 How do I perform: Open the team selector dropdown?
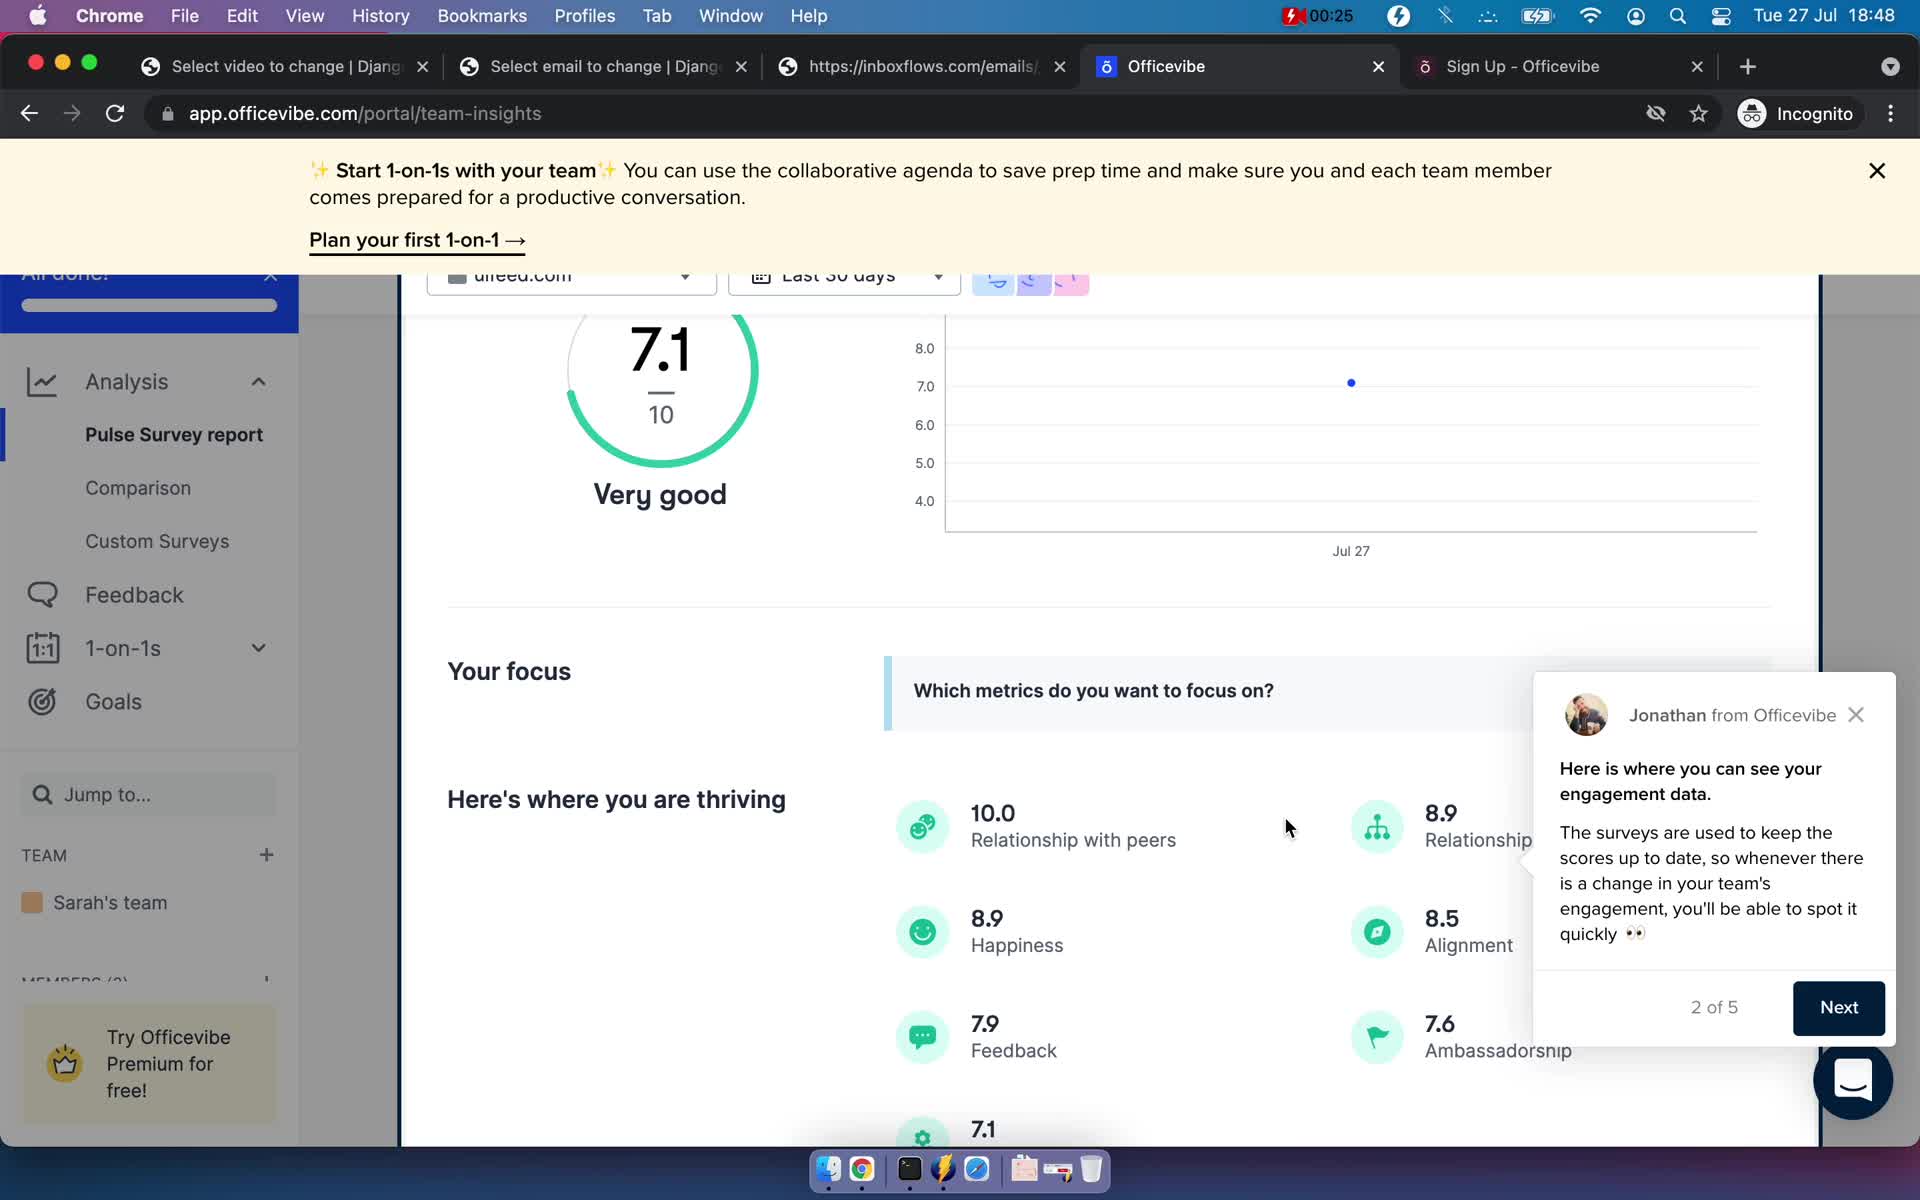click(x=572, y=282)
